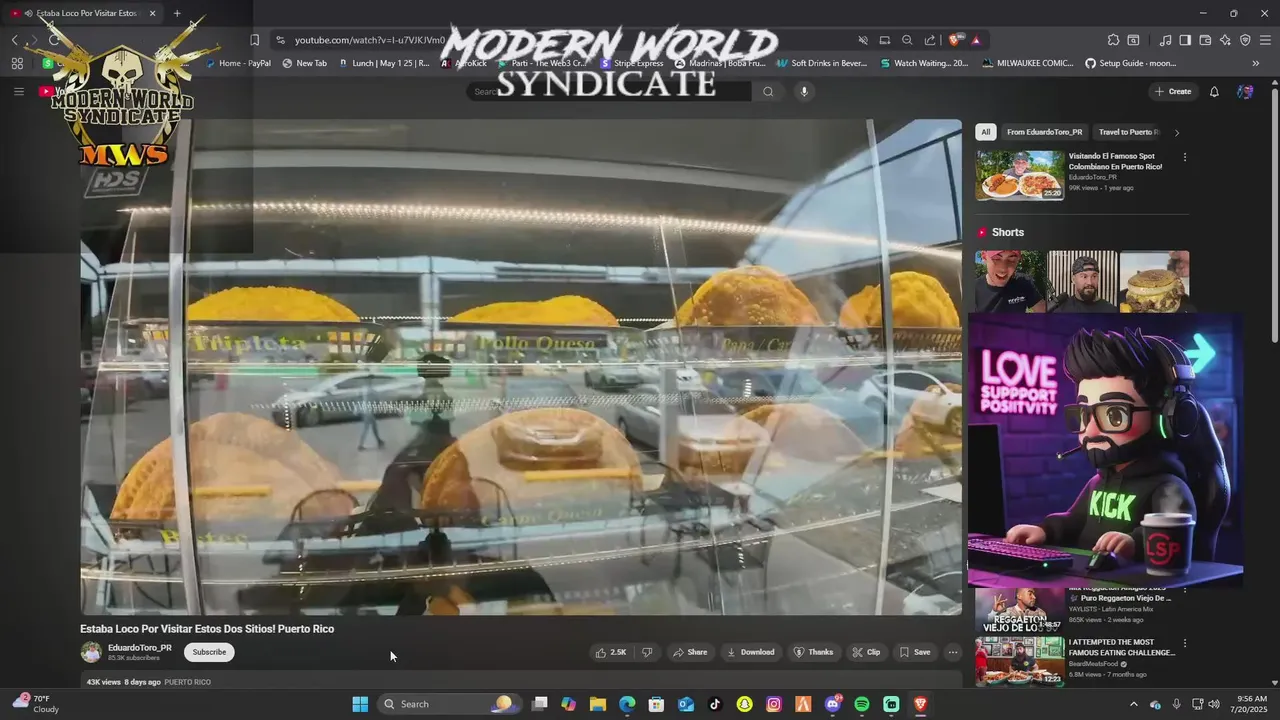Open options for I Attempted The Most Famous video
The width and height of the screenshot is (1280, 720).
[x=1185, y=643]
